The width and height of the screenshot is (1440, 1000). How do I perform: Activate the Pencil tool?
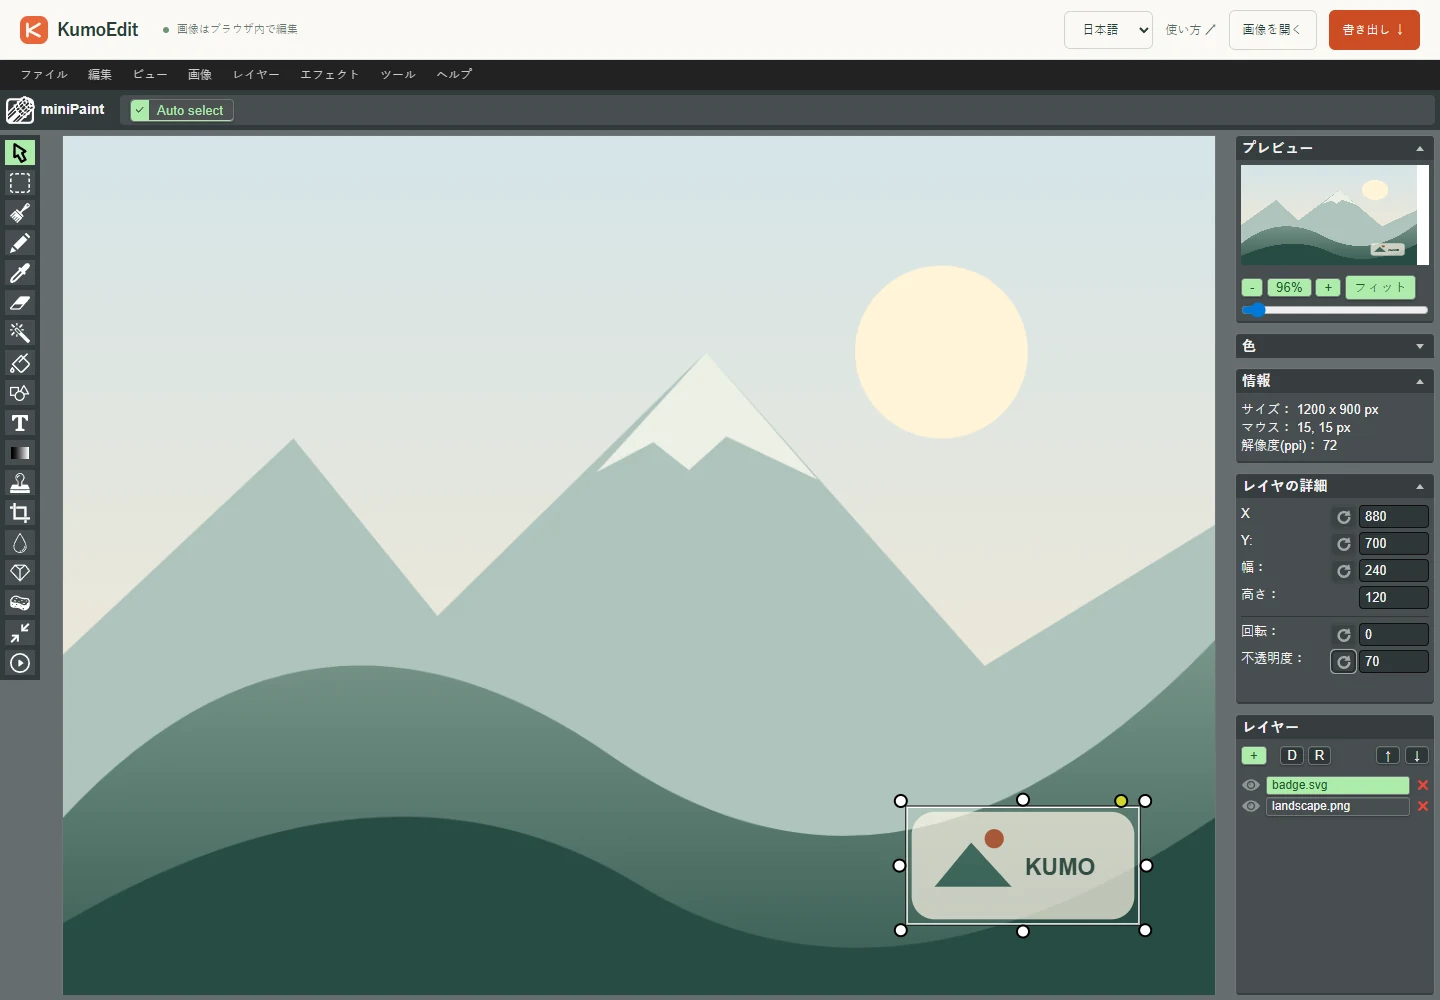(20, 243)
